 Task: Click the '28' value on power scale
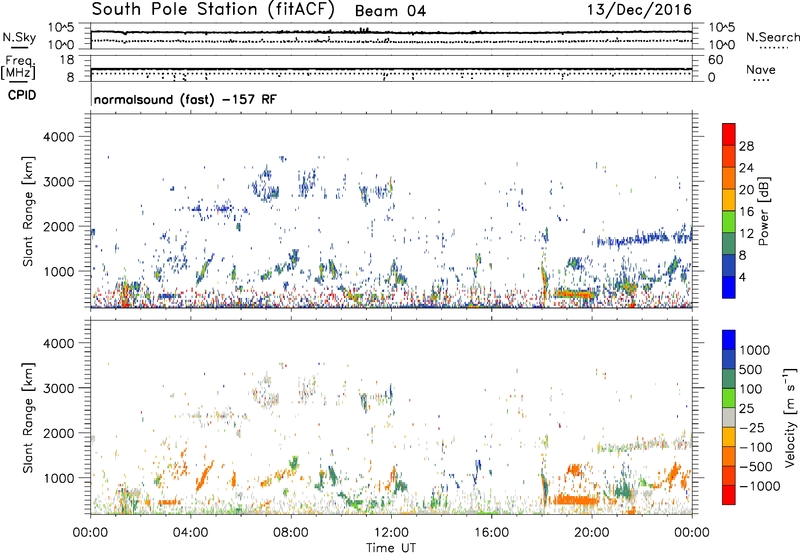pyautogui.click(x=746, y=146)
